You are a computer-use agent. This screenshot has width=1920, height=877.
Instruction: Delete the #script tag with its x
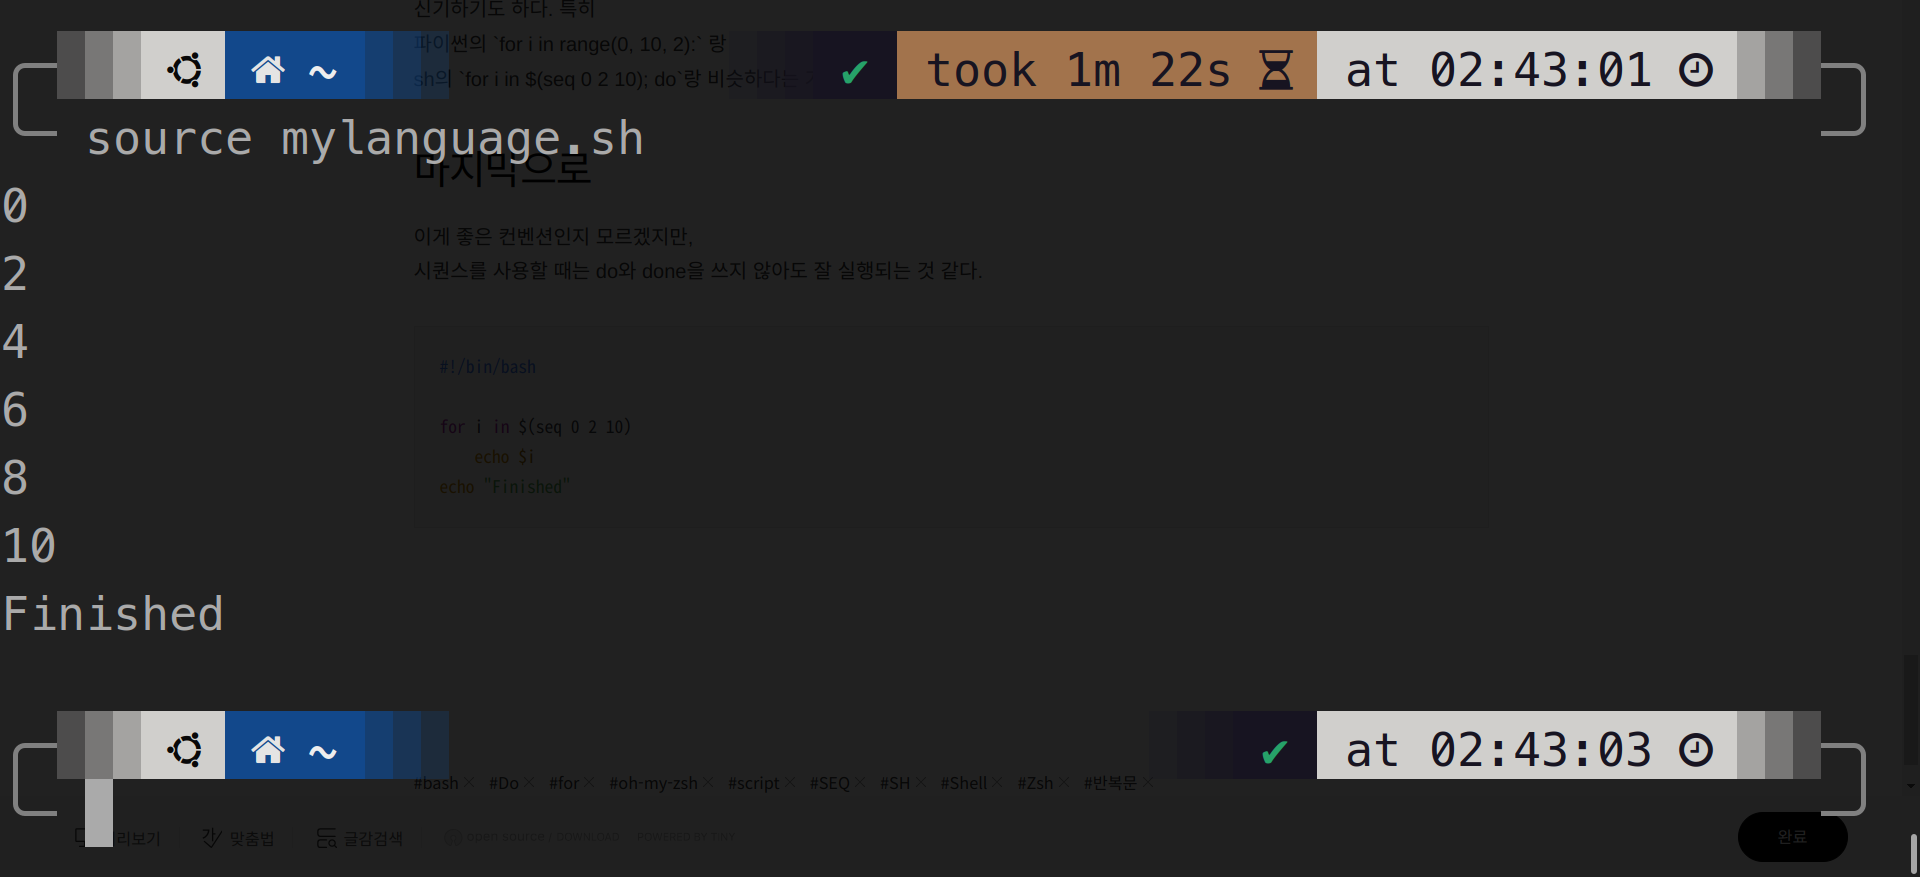[789, 782]
